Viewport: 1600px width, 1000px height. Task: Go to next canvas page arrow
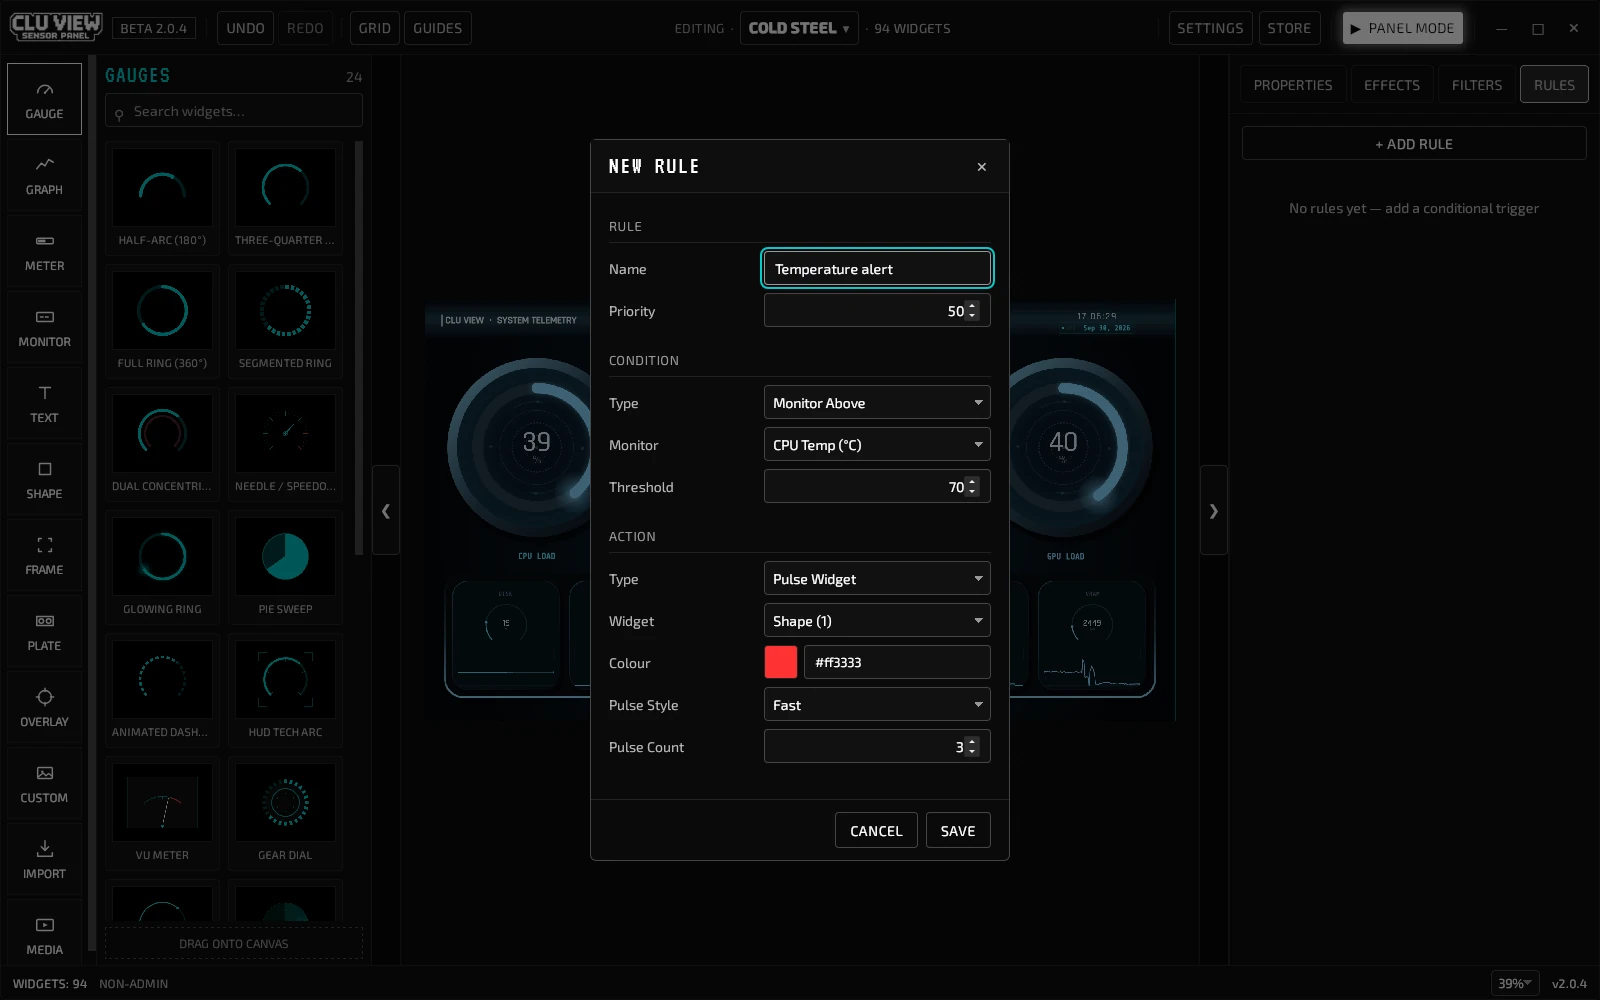(x=1214, y=510)
